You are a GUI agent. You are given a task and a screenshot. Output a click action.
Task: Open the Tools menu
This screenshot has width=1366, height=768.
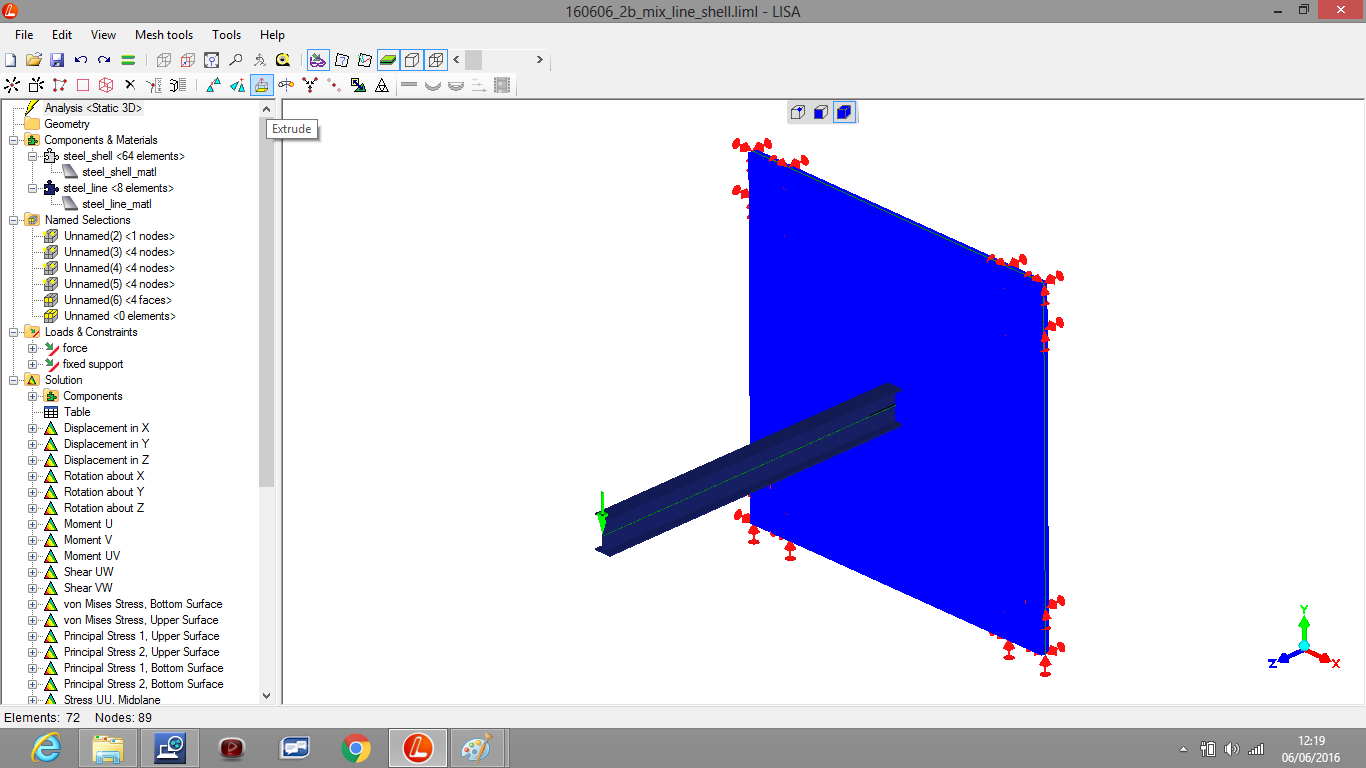(226, 35)
